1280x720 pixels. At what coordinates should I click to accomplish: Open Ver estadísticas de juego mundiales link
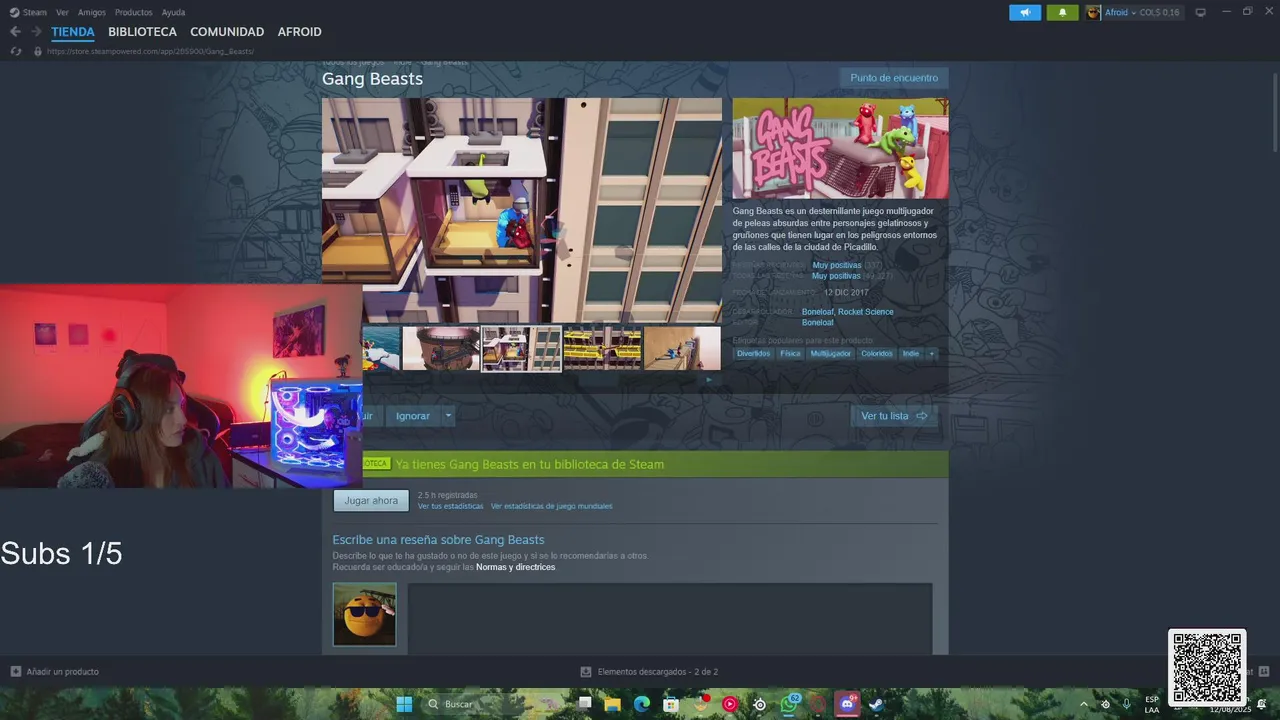551,506
